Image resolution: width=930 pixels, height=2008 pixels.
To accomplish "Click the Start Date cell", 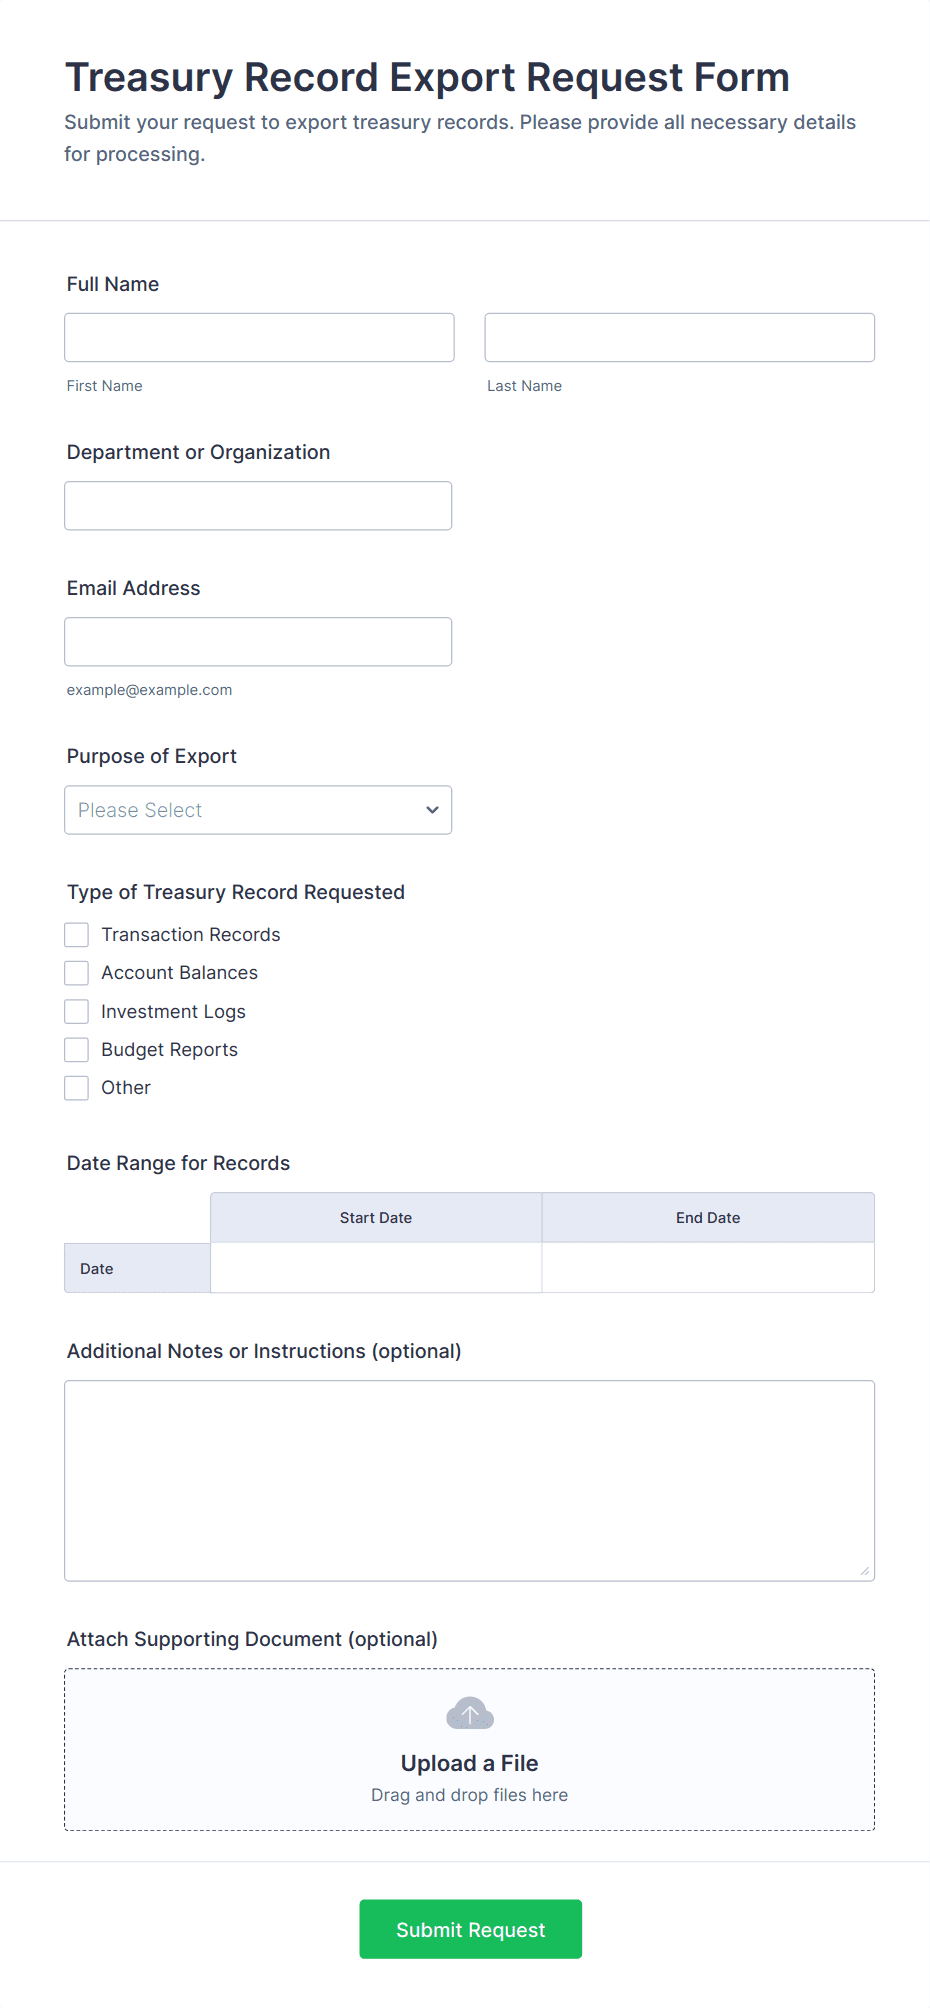I will point(376,1268).
